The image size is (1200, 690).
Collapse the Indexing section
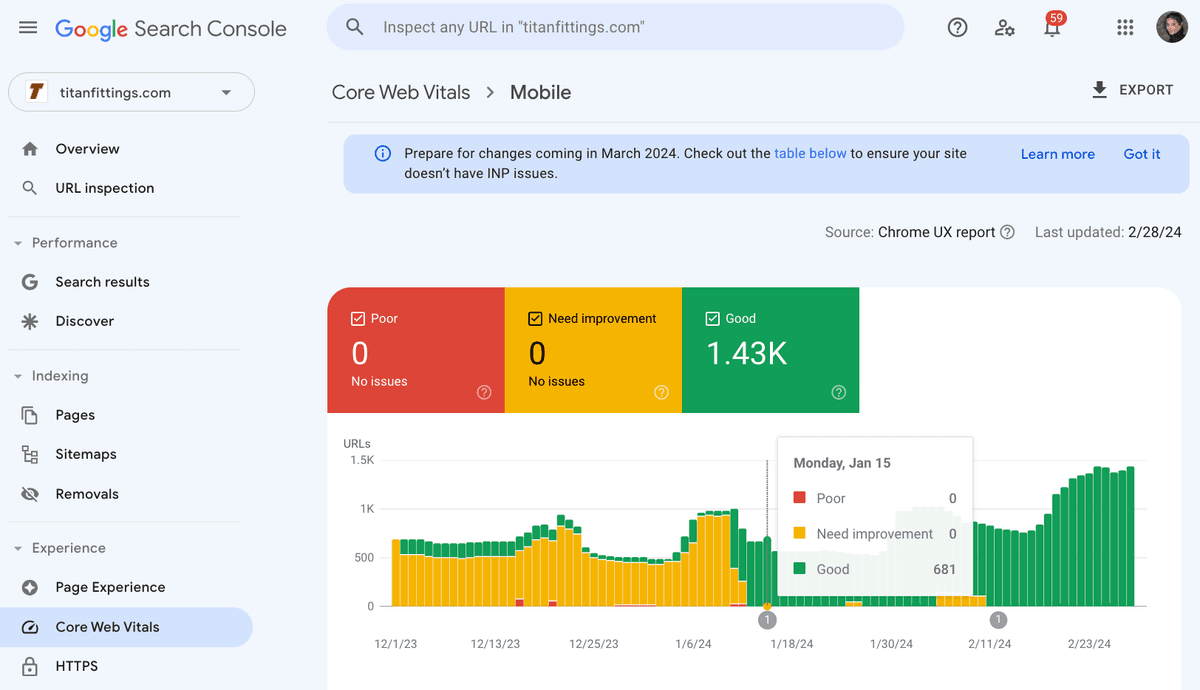(18, 376)
